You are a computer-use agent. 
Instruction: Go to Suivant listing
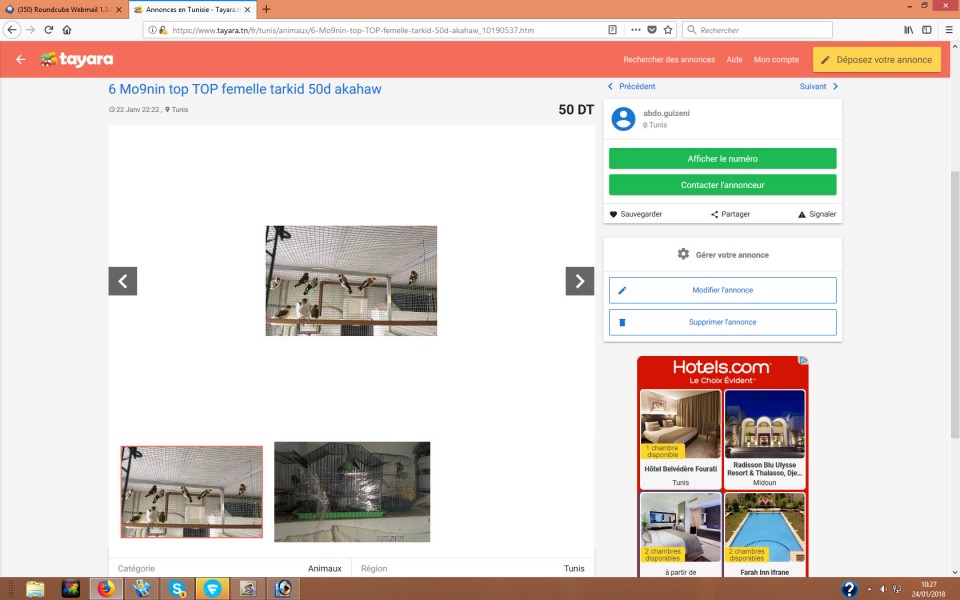click(x=819, y=86)
